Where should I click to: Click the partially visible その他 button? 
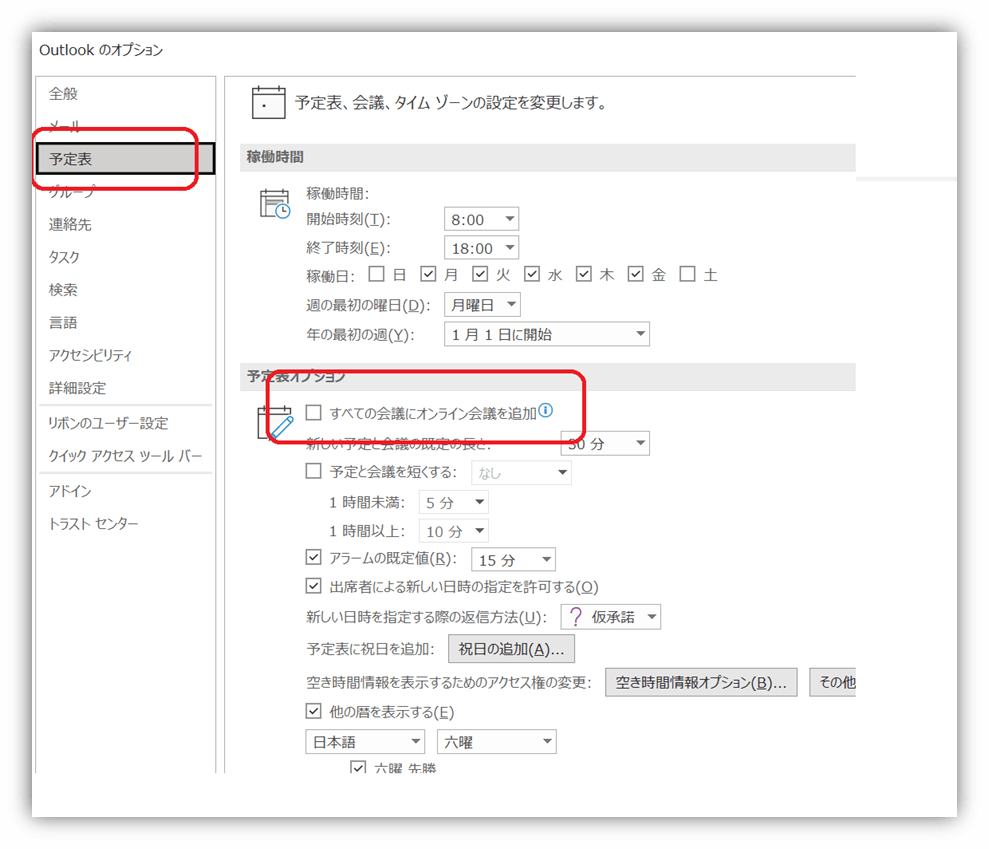(x=833, y=682)
